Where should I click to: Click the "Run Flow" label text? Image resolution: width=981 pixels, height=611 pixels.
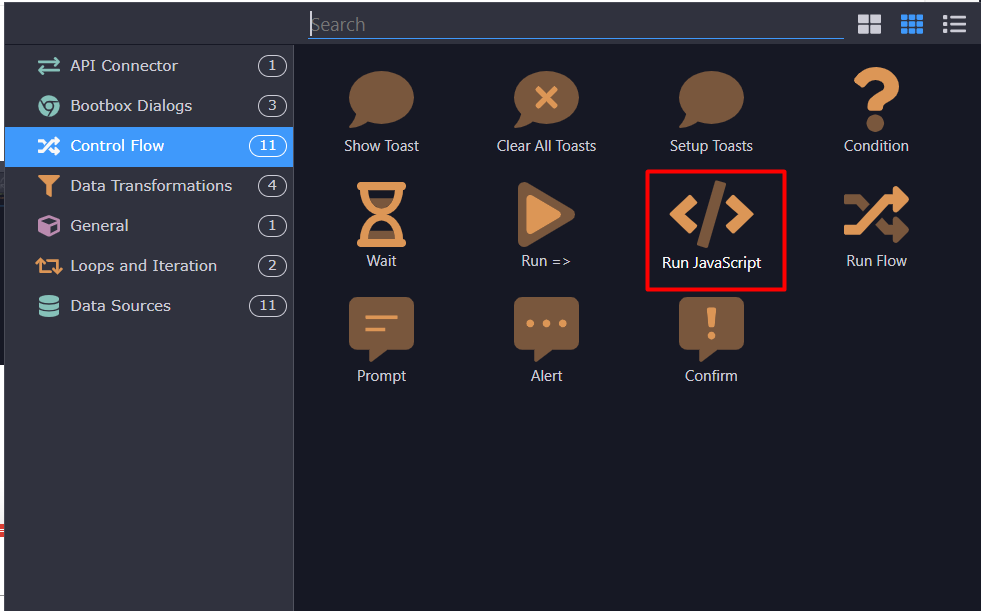(x=876, y=261)
